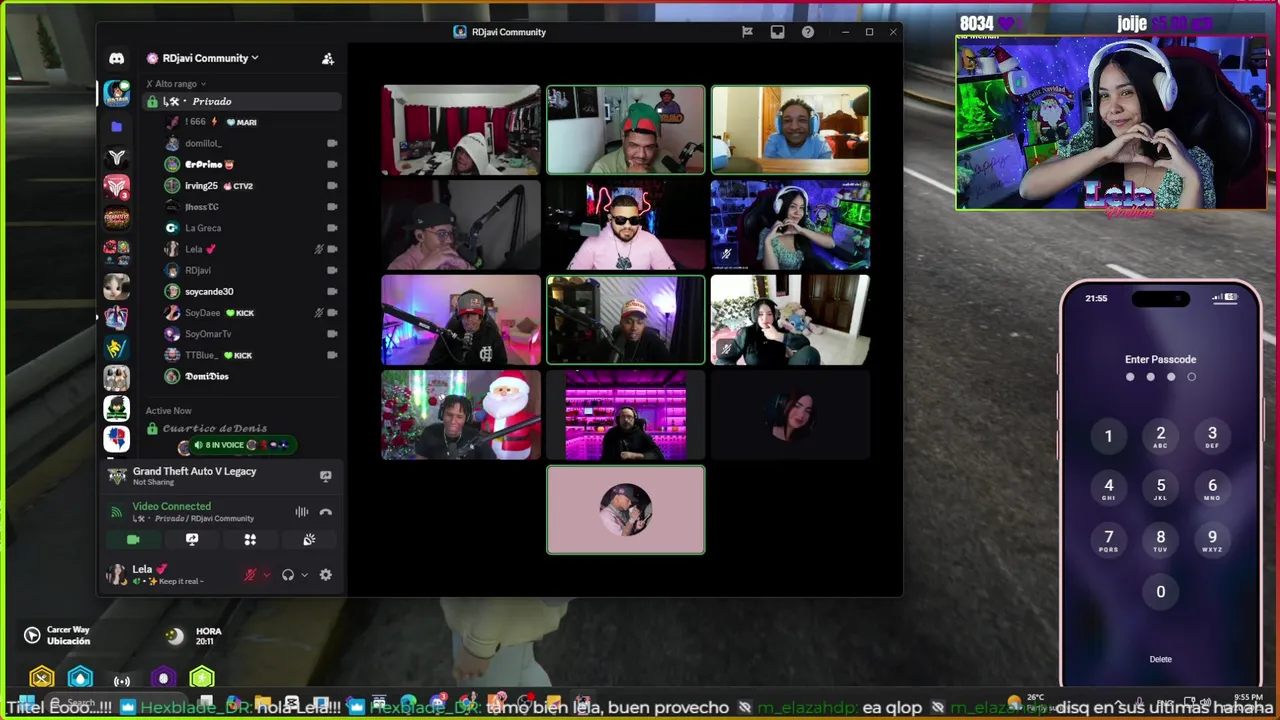1280x720 pixels.
Task: Click the help question mark icon
Action: pos(808,32)
